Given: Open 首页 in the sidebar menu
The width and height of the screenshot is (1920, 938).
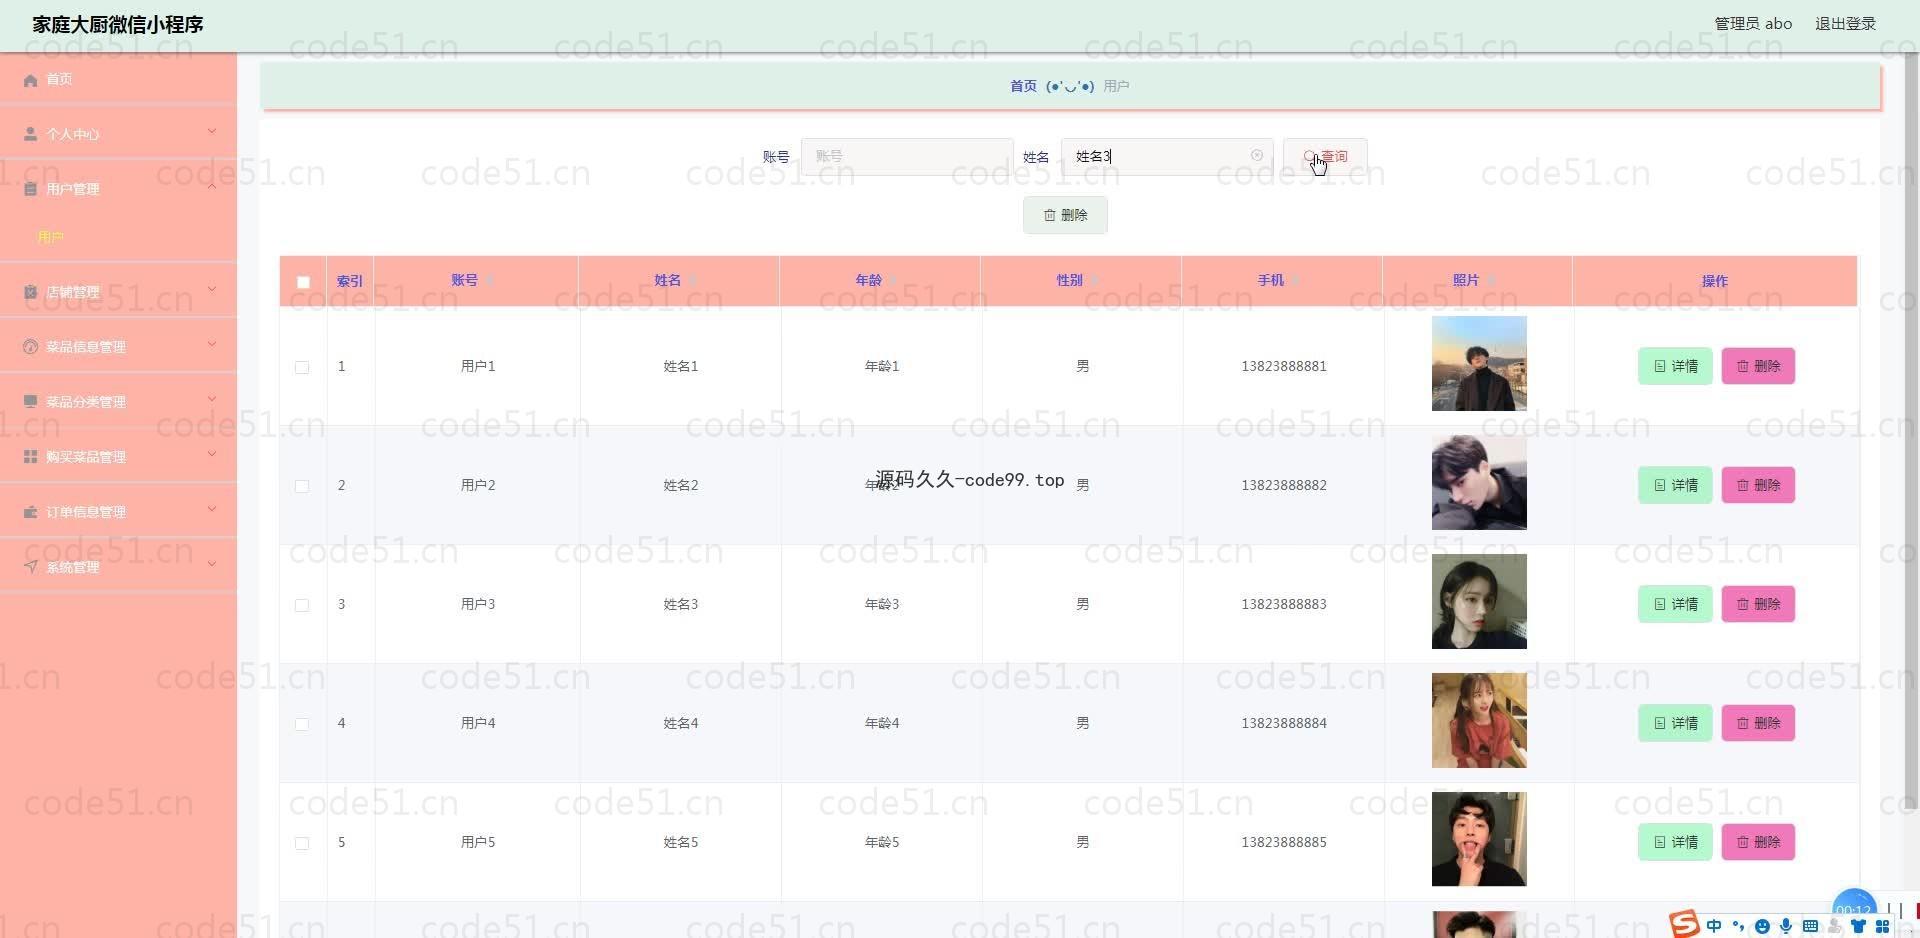Looking at the screenshot, I should 118,79.
